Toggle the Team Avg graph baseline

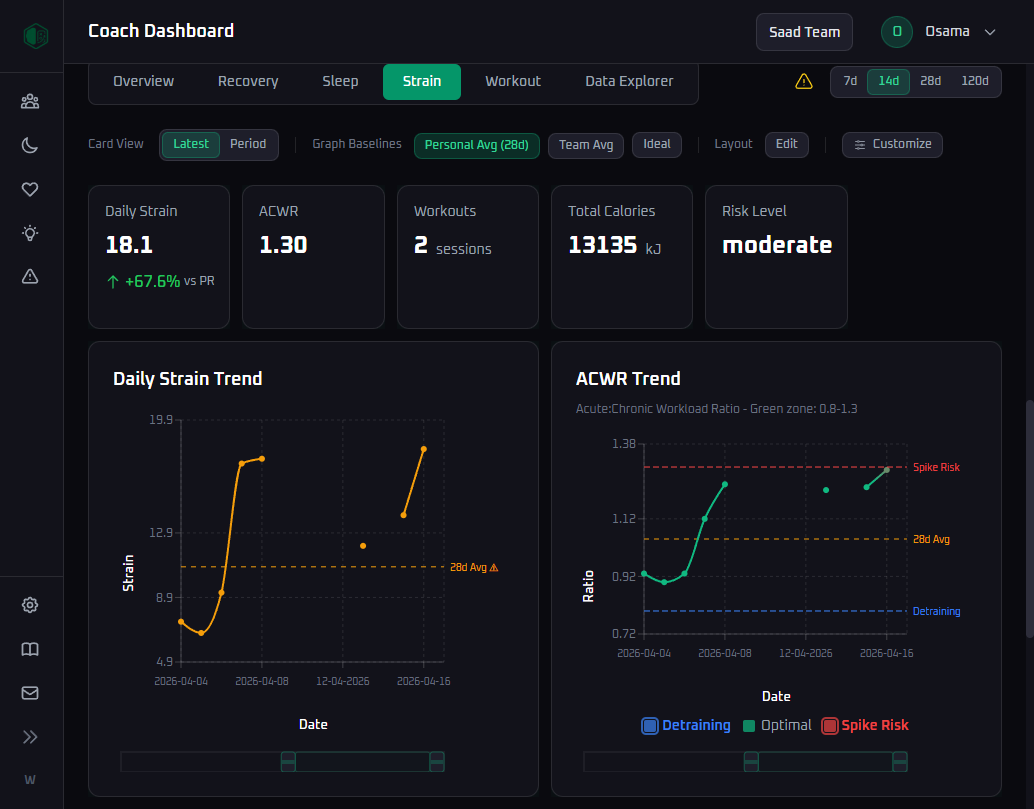coord(585,145)
